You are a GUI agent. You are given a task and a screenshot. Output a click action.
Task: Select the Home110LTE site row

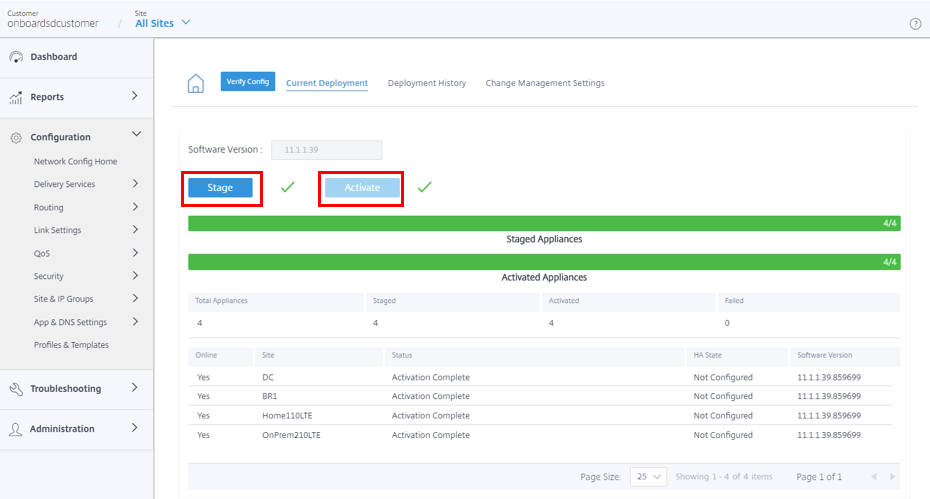(540, 415)
